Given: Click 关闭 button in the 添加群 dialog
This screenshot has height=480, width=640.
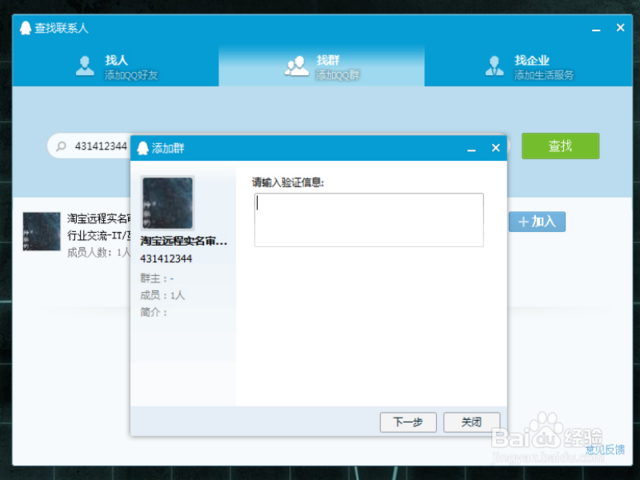Looking at the screenshot, I should pyautogui.click(x=472, y=422).
